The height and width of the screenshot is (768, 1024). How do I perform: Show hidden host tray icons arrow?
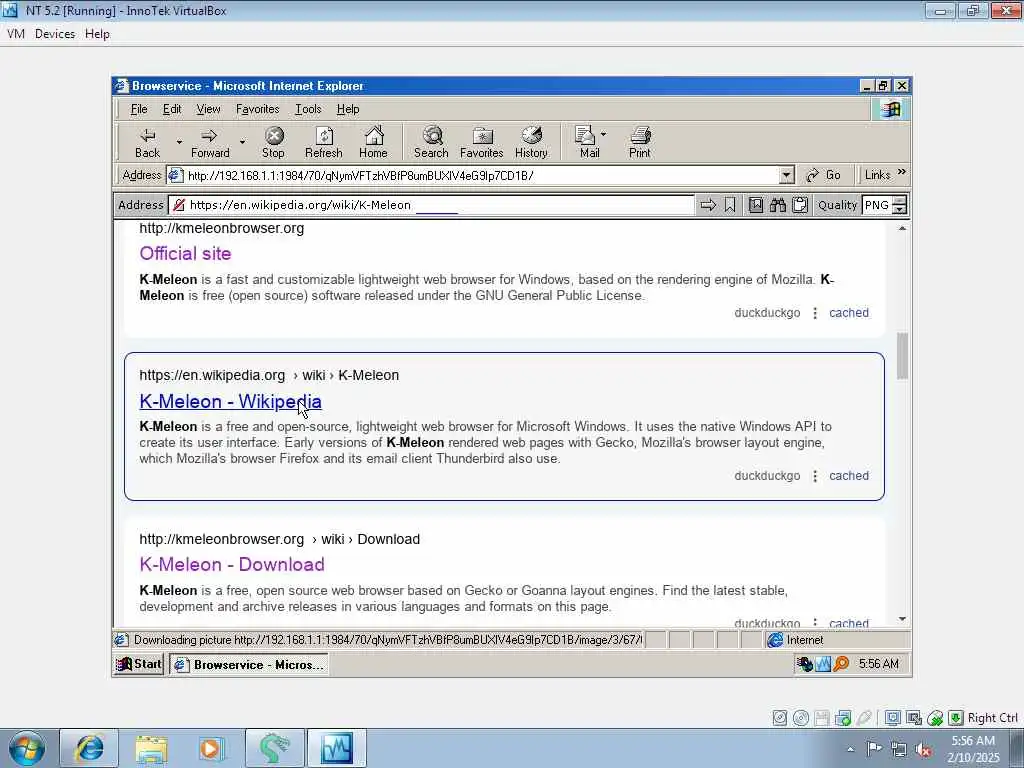pyautogui.click(x=850, y=749)
